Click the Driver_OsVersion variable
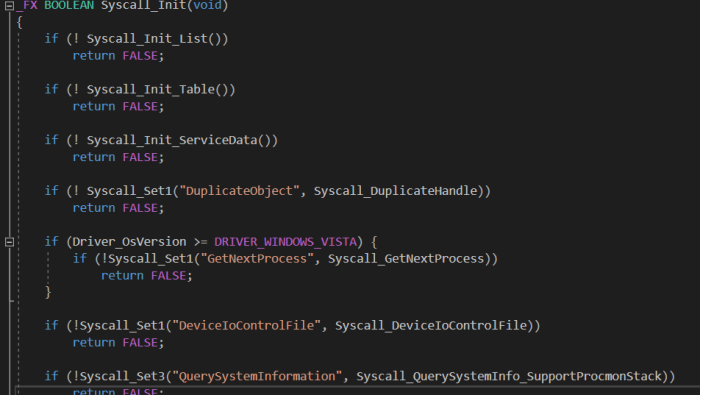The height and width of the screenshot is (395, 701). 129,242
